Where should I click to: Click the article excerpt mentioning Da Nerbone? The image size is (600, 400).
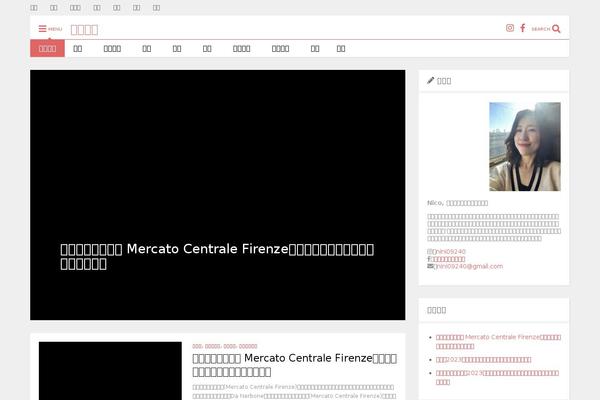tap(294, 392)
